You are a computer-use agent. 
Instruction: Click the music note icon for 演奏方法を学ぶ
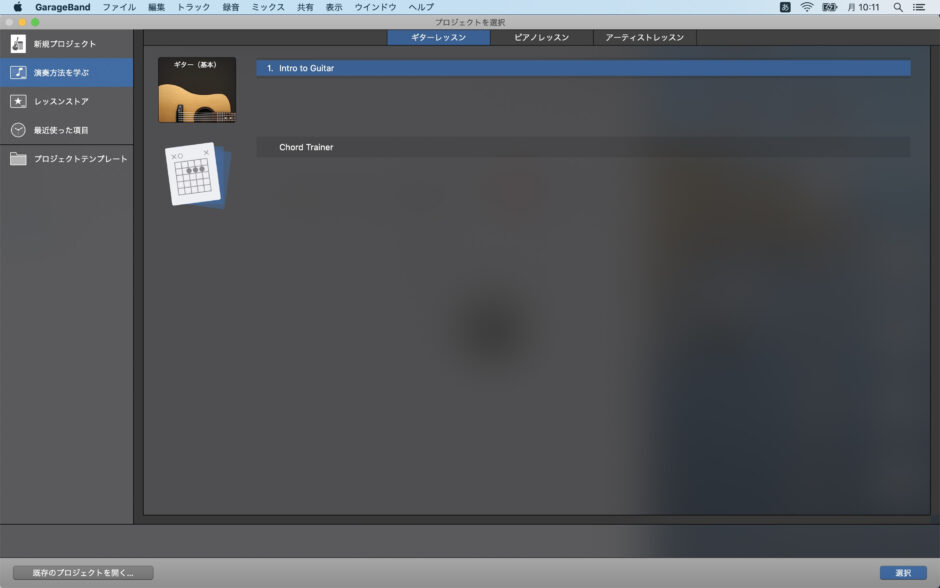point(18,73)
